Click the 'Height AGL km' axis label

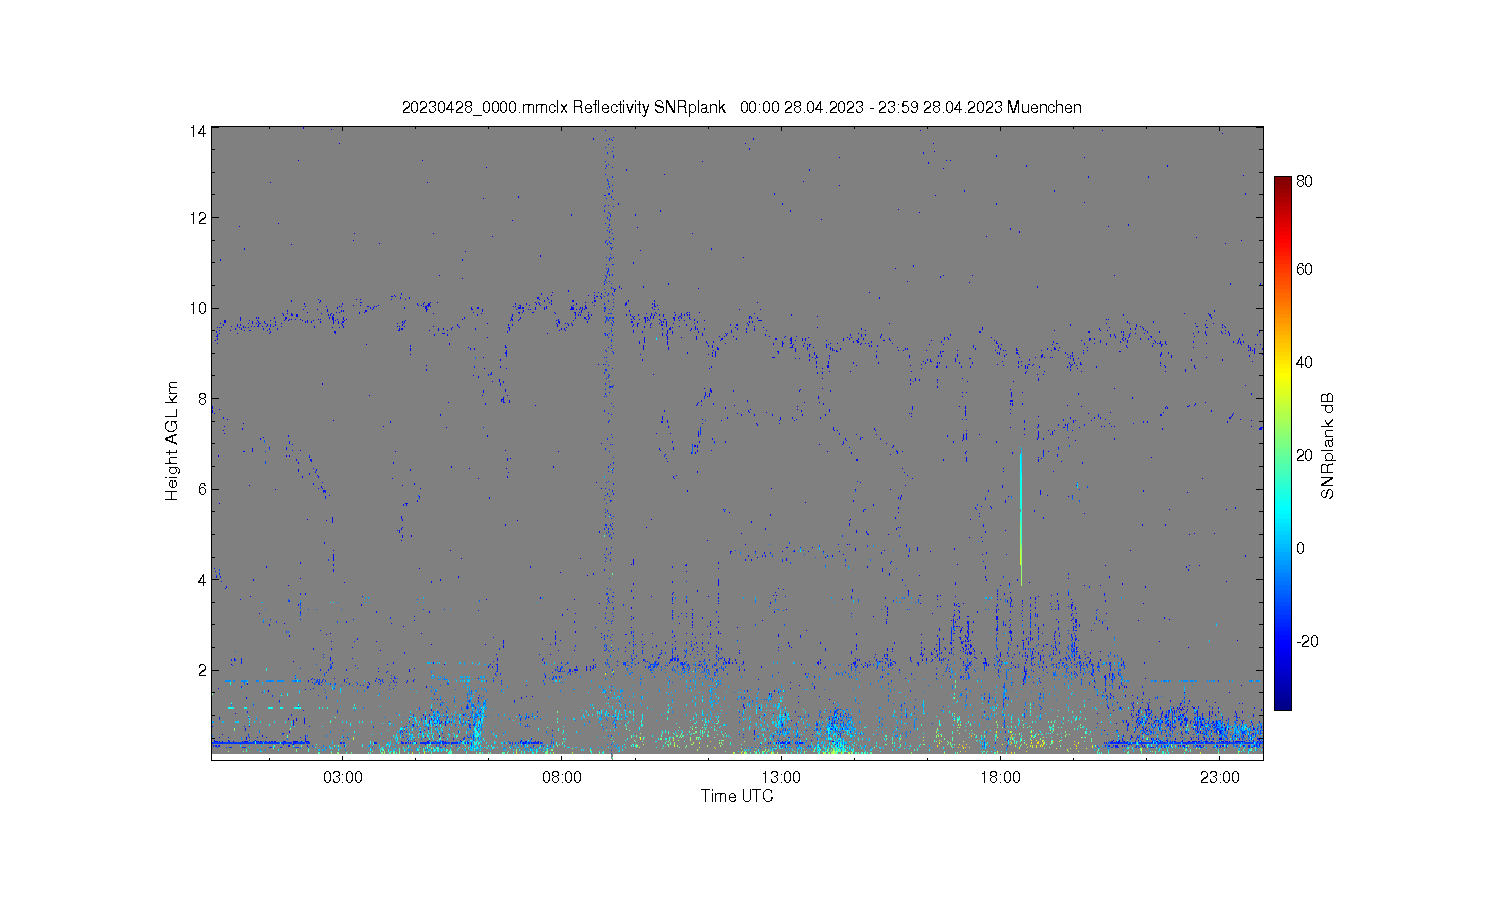tap(172, 441)
